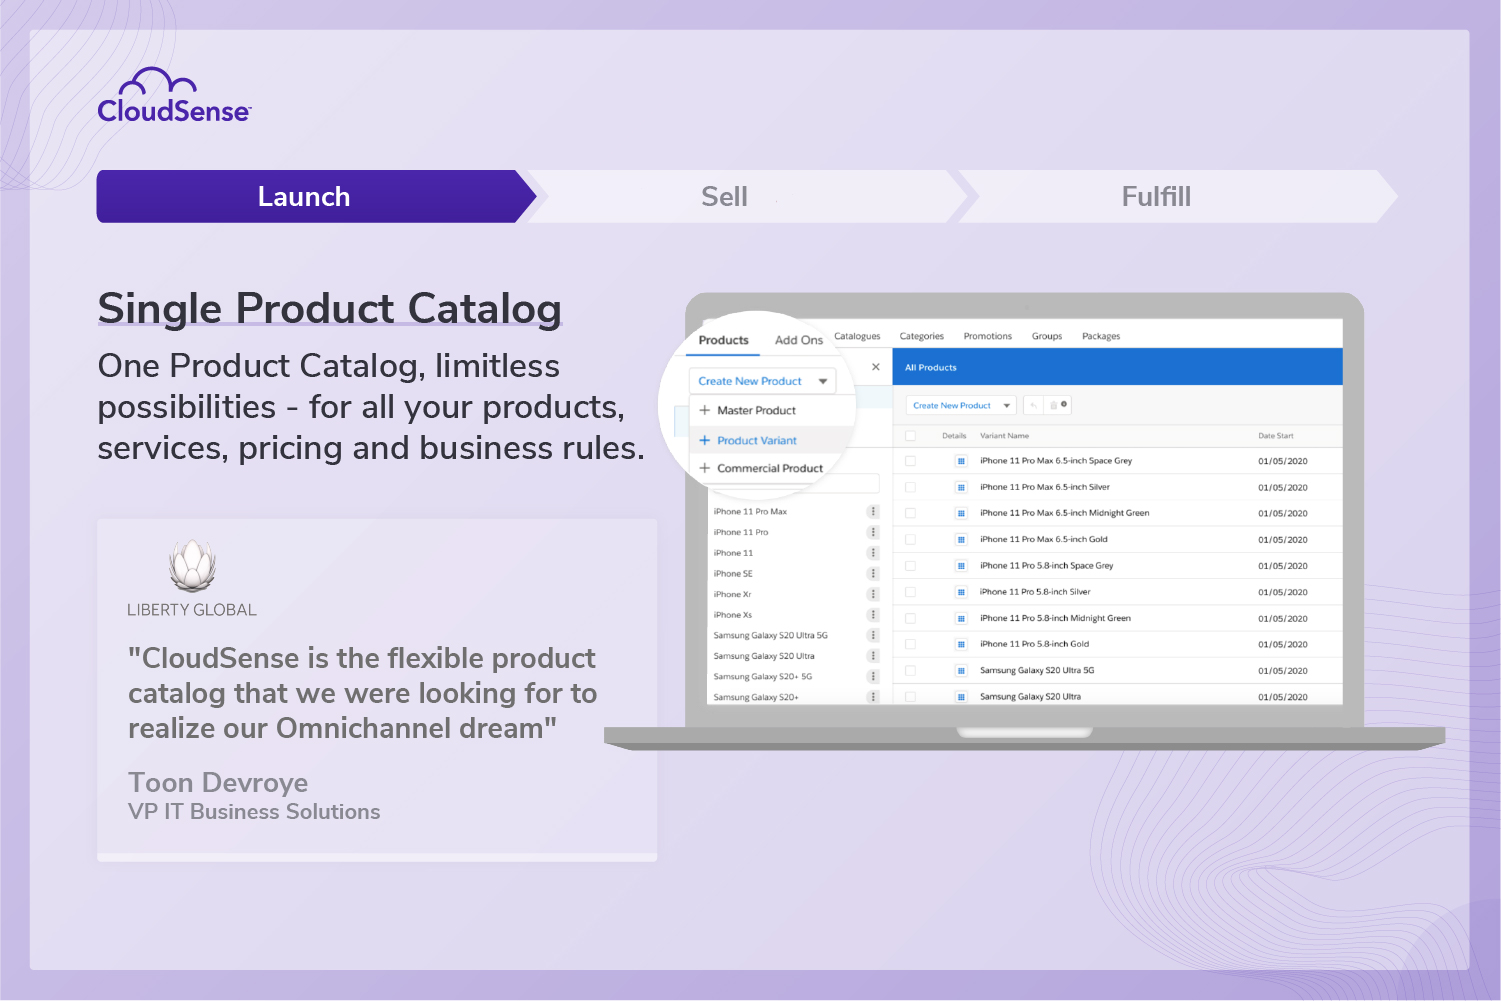Select Product Variant from the open dropdown

point(756,440)
